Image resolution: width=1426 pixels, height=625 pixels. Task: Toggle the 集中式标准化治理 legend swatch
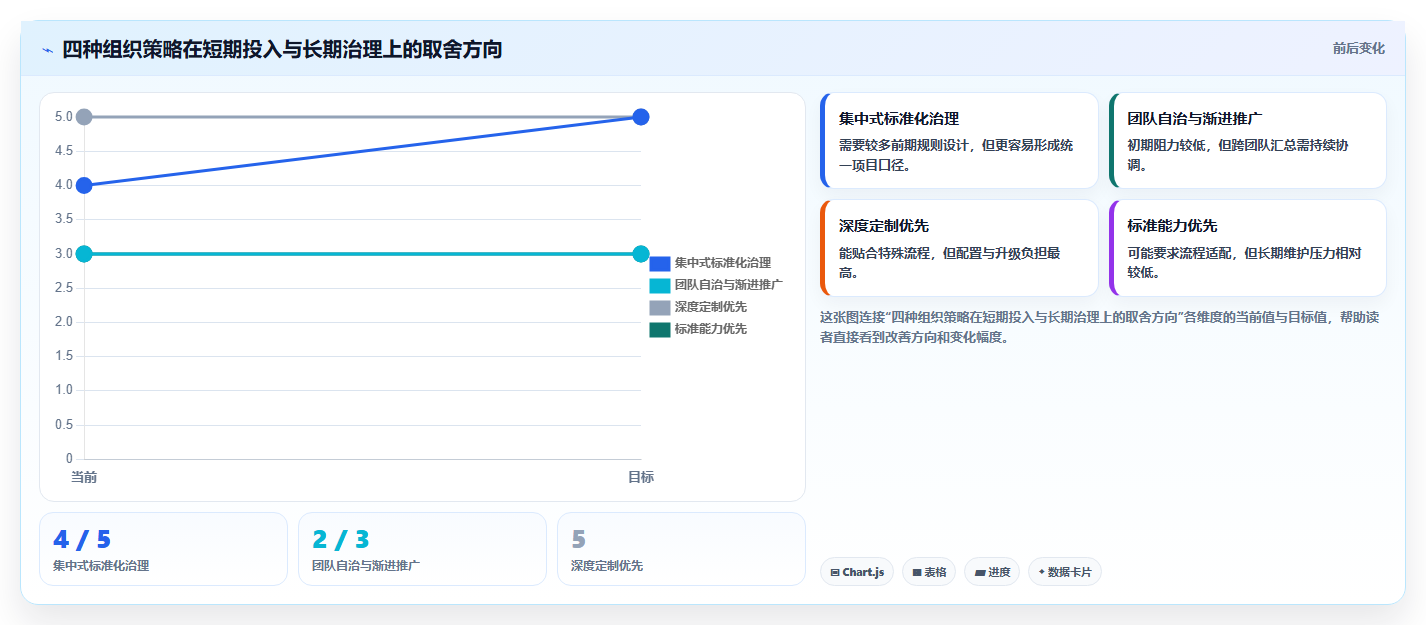pyautogui.click(x=660, y=263)
